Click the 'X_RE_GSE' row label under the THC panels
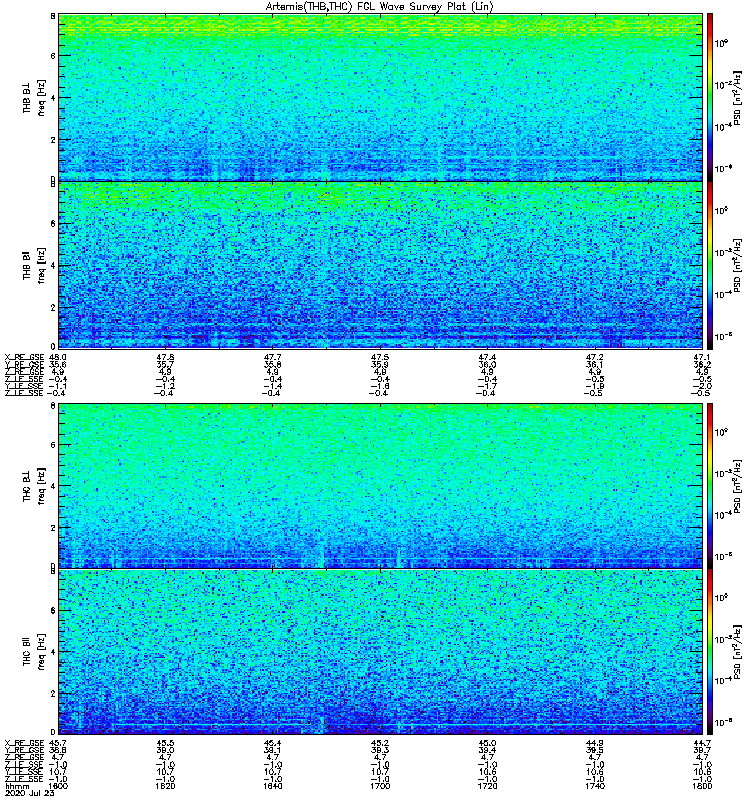Screen dimensions: 750x800 coord(24,743)
